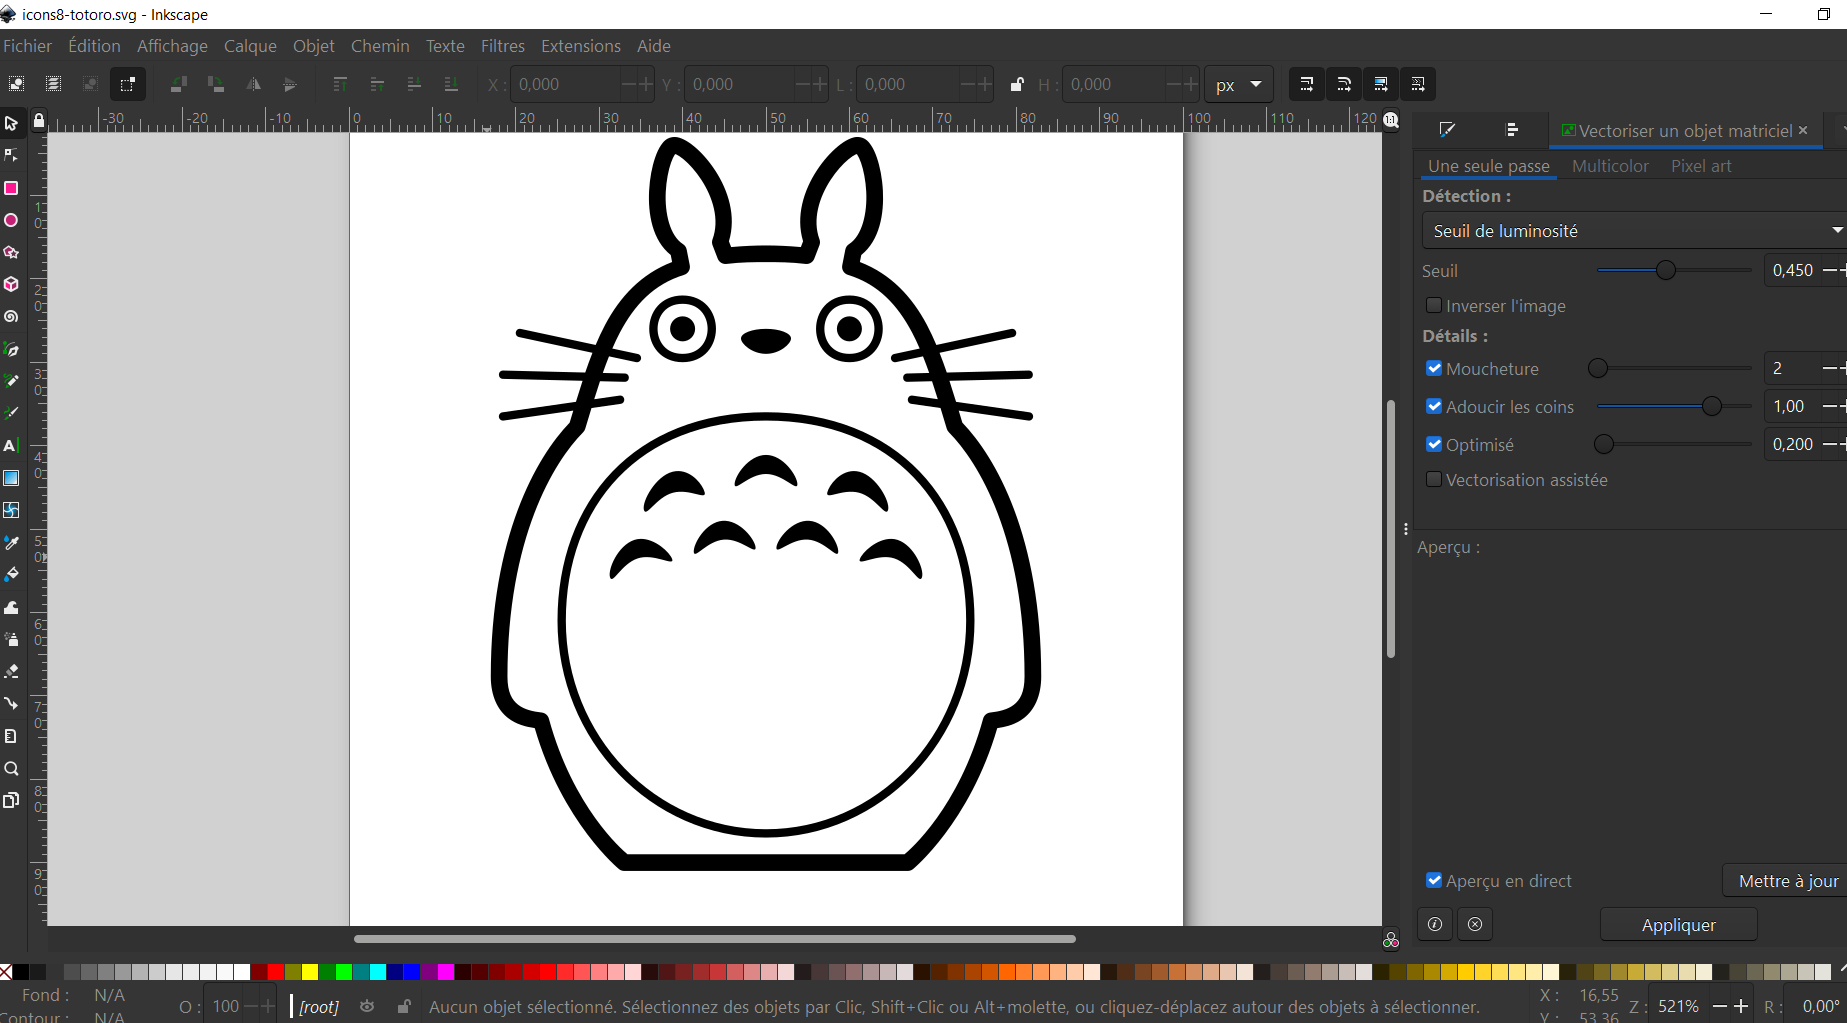The height and width of the screenshot is (1023, 1847).
Task: Activate the Text tool
Action: pos(11,446)
